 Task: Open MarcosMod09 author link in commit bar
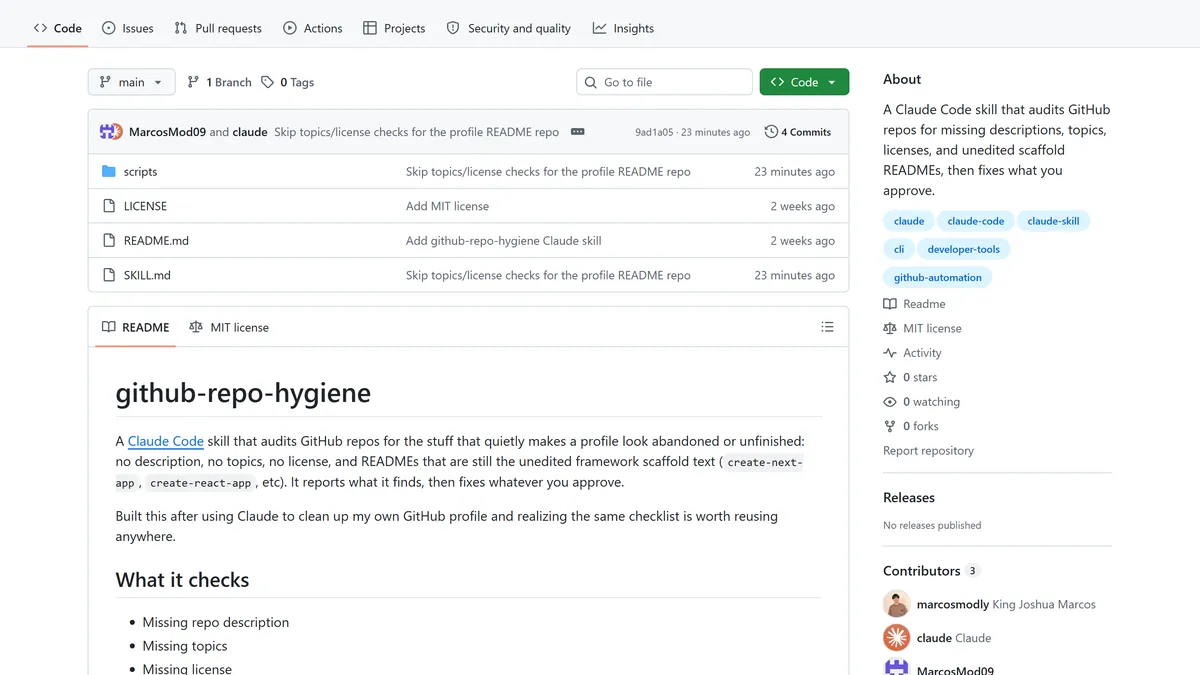tap(167, 132)
